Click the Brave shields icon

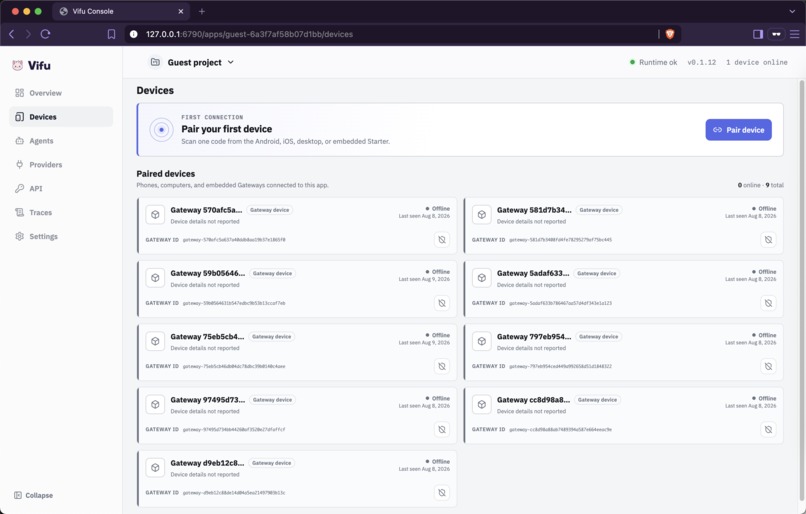(x=670, y=34)
